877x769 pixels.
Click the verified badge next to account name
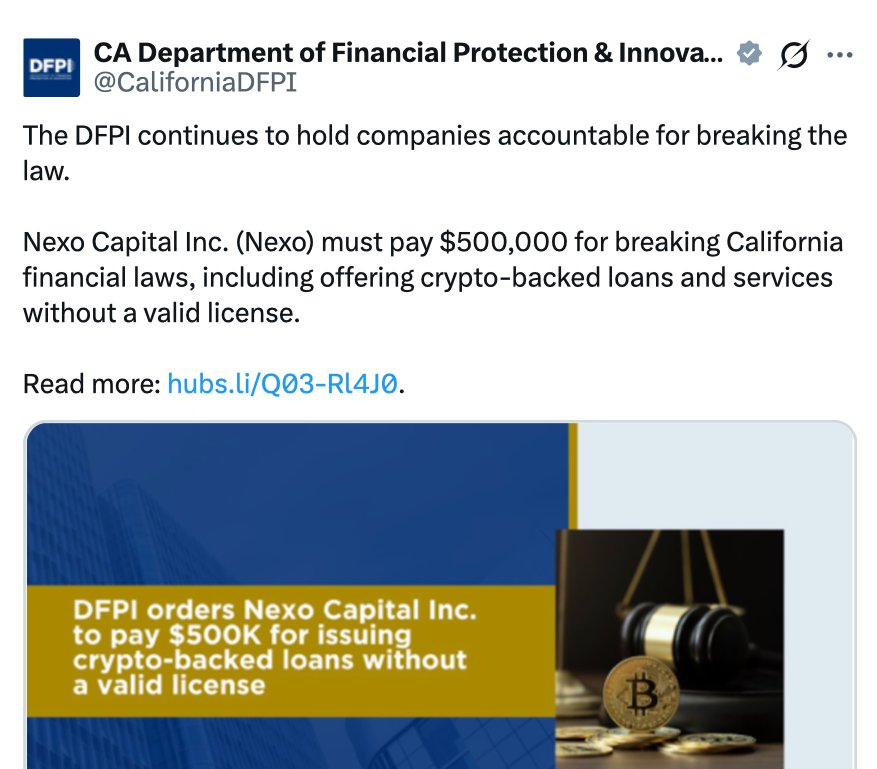[x=749, y=54]
